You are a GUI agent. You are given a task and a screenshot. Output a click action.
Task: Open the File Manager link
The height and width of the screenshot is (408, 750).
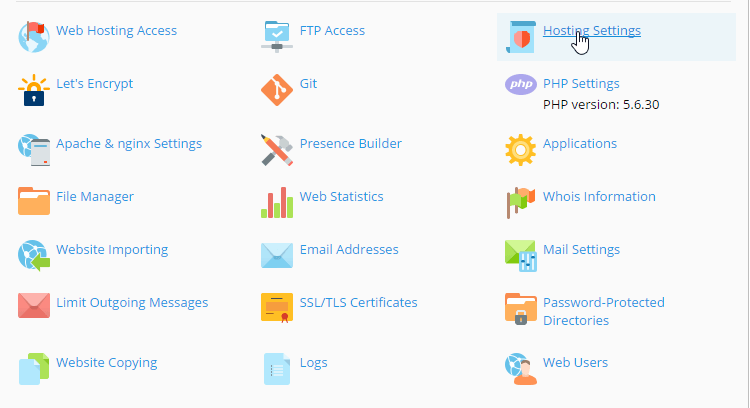[x=95, y=197]
